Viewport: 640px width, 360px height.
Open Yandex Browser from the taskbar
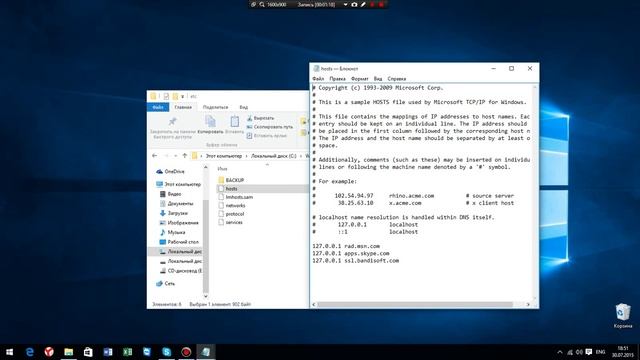(49, 352)
